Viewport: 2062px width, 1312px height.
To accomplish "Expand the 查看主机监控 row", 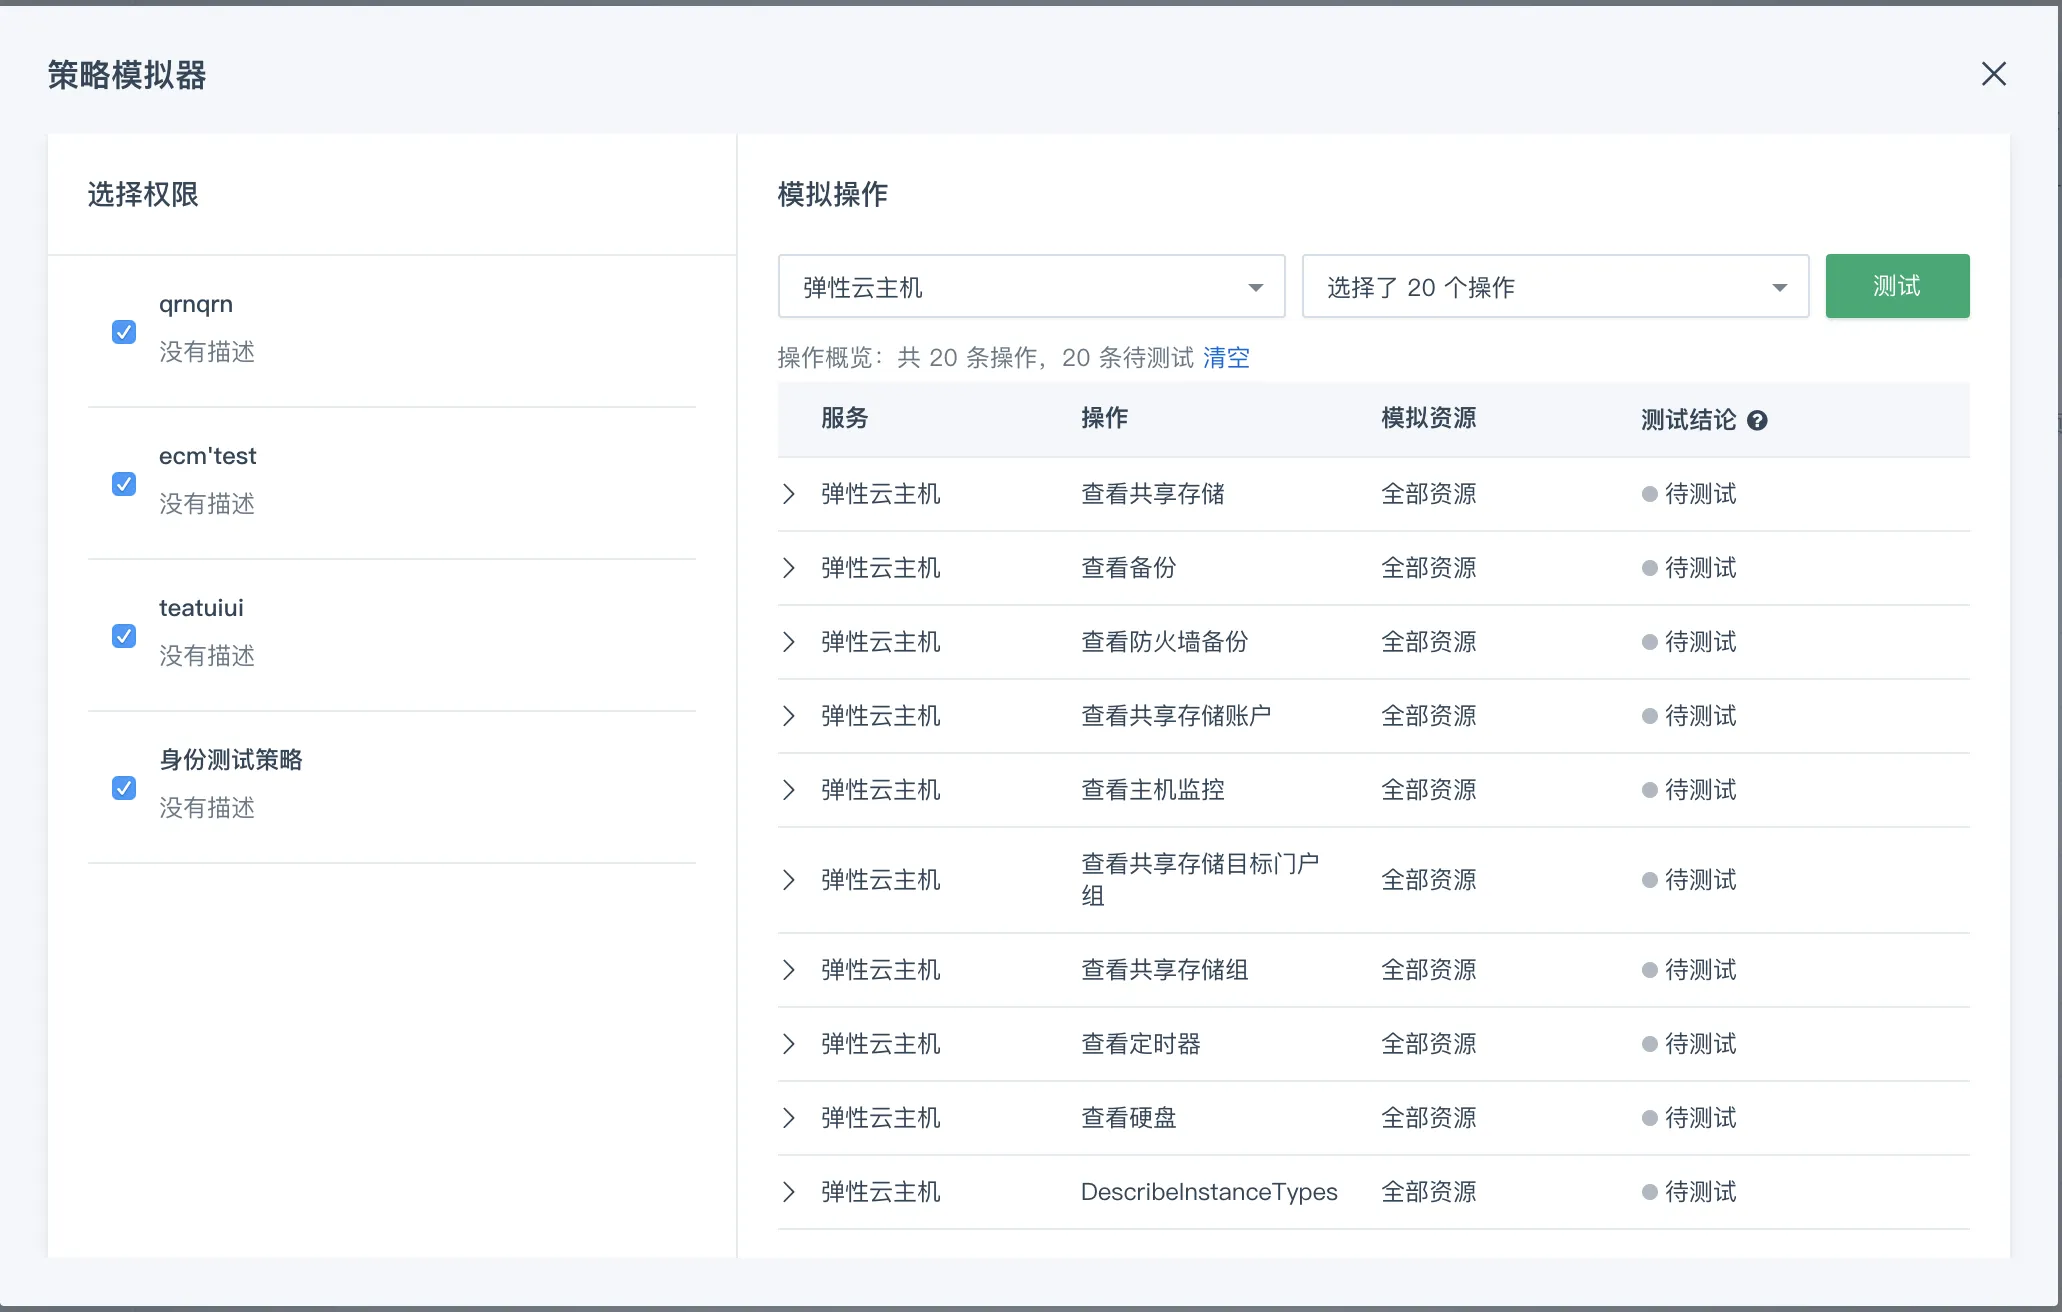I will click(789, 790).
